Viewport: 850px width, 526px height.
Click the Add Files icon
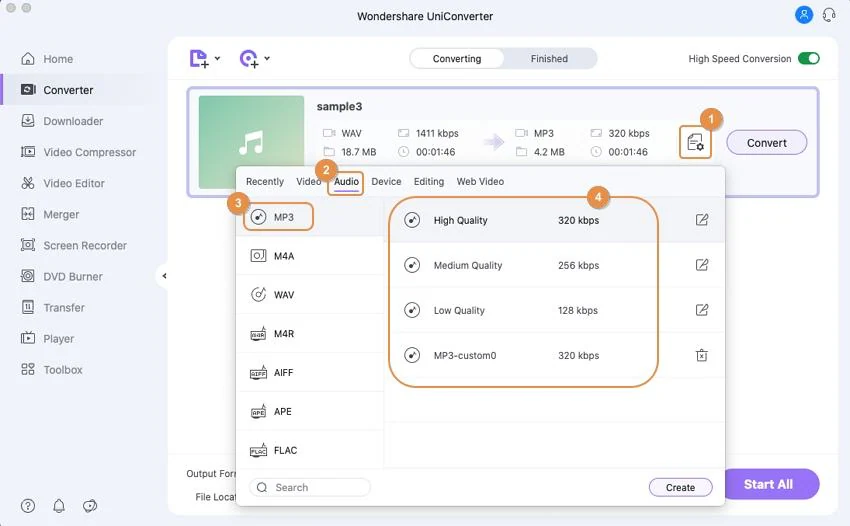point(199,59)
